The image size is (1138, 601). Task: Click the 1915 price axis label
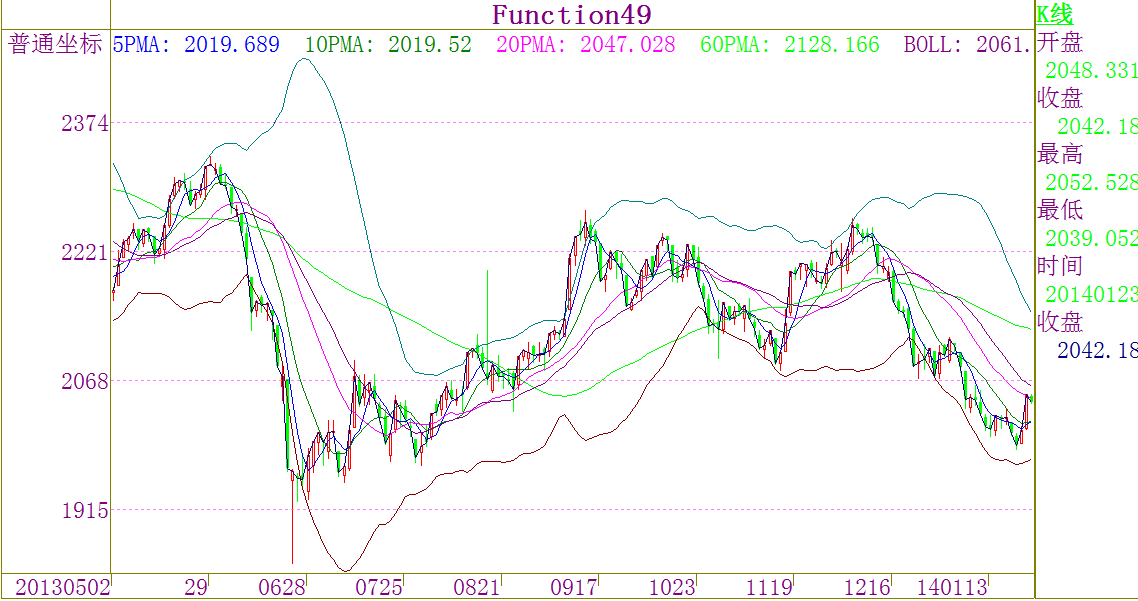(x=85, y=510)
